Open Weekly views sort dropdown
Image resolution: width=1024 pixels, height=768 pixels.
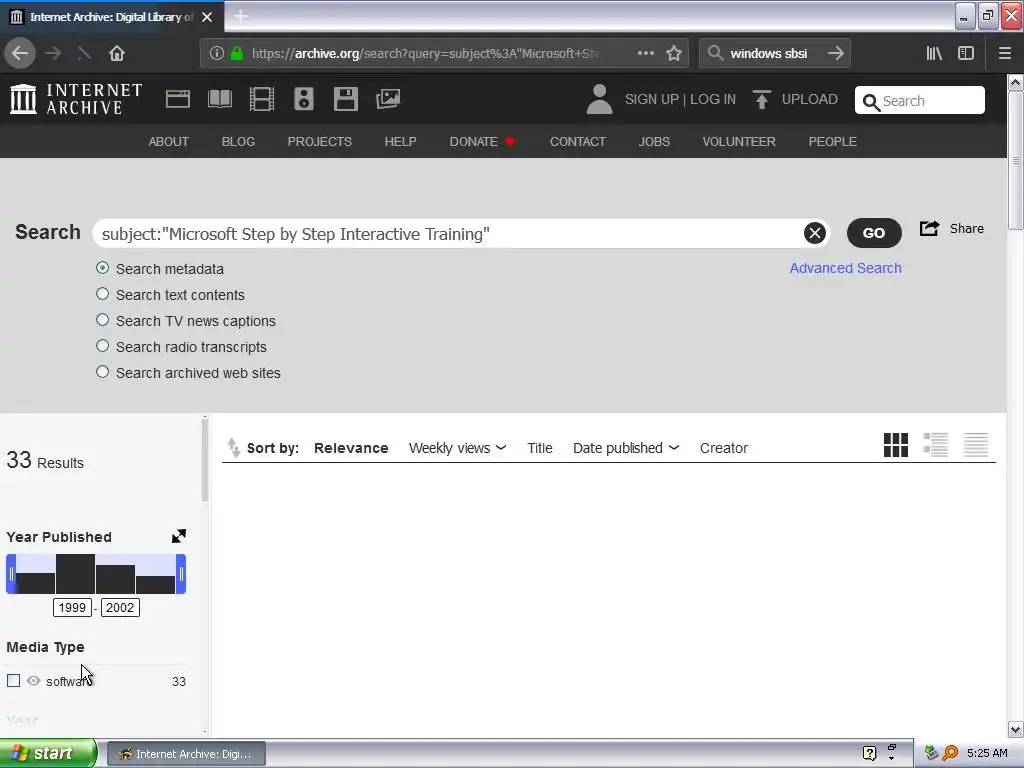tap(457, 448)
